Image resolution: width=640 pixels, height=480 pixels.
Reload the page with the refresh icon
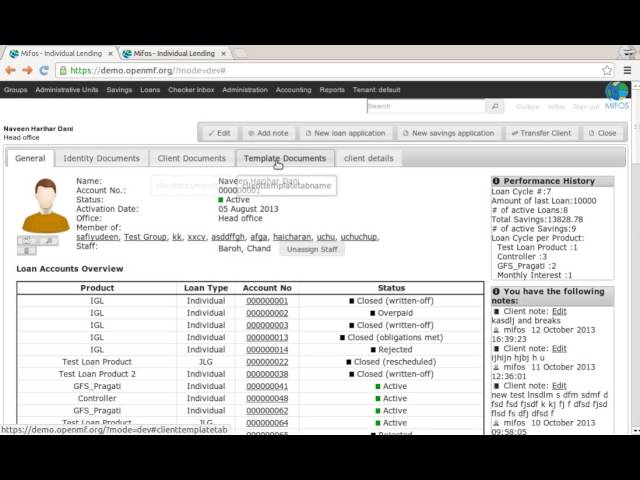coord(44,70)
